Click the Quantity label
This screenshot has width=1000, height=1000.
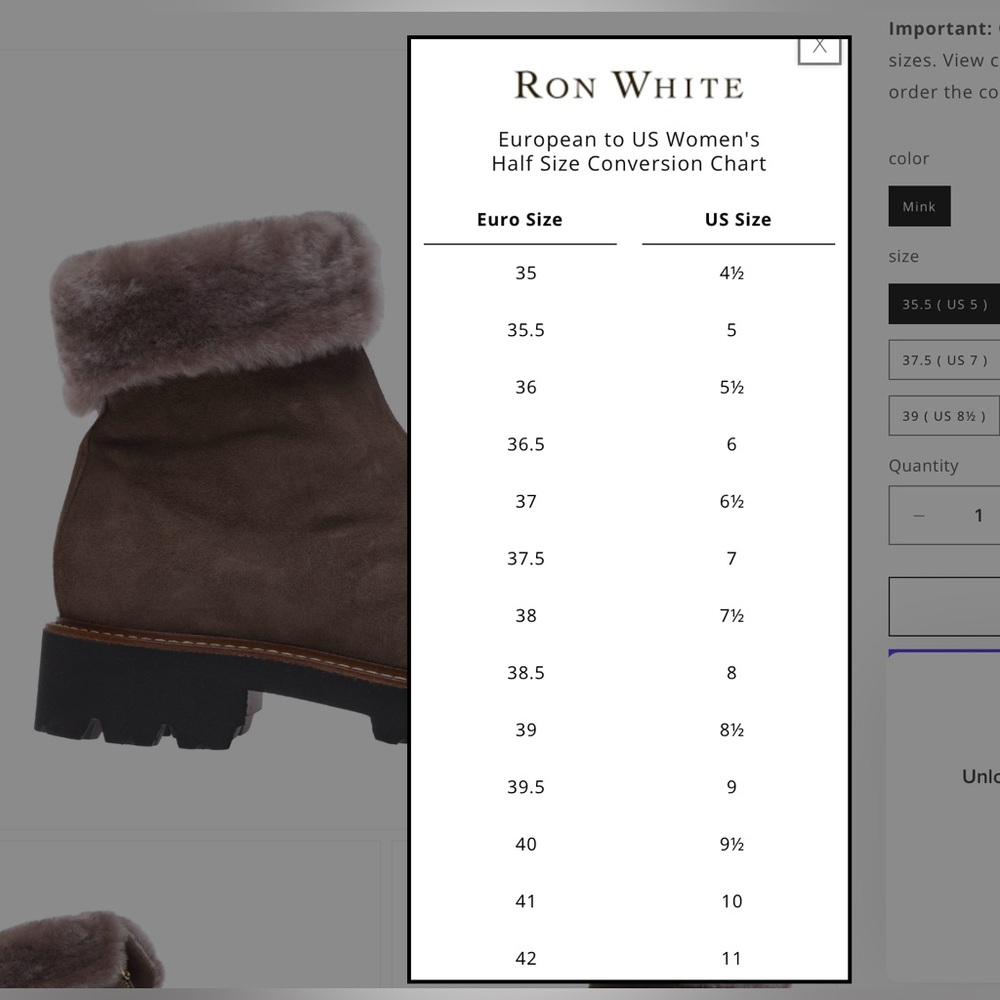click(x=923, y=466)
